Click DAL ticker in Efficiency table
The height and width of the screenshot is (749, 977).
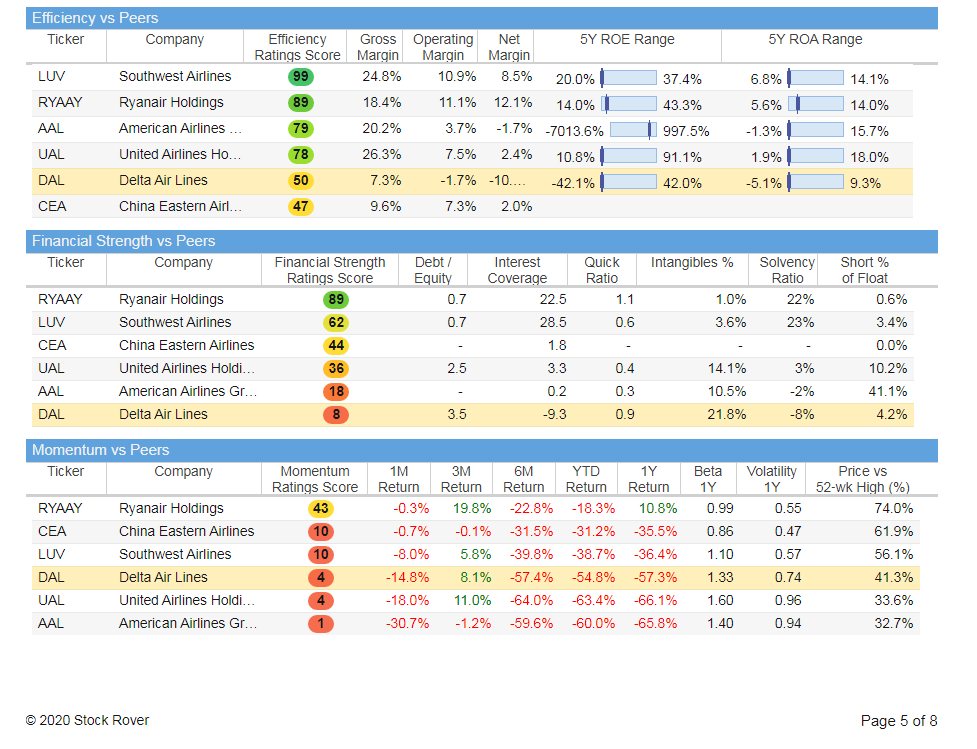coord(51,181)
